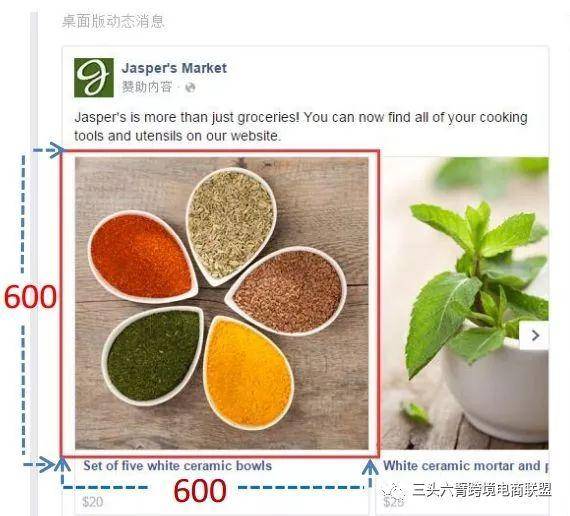Click the WeChat watermark logo icon
The image size is (570, 516).
pyautogui.click(x=394, y=491)
